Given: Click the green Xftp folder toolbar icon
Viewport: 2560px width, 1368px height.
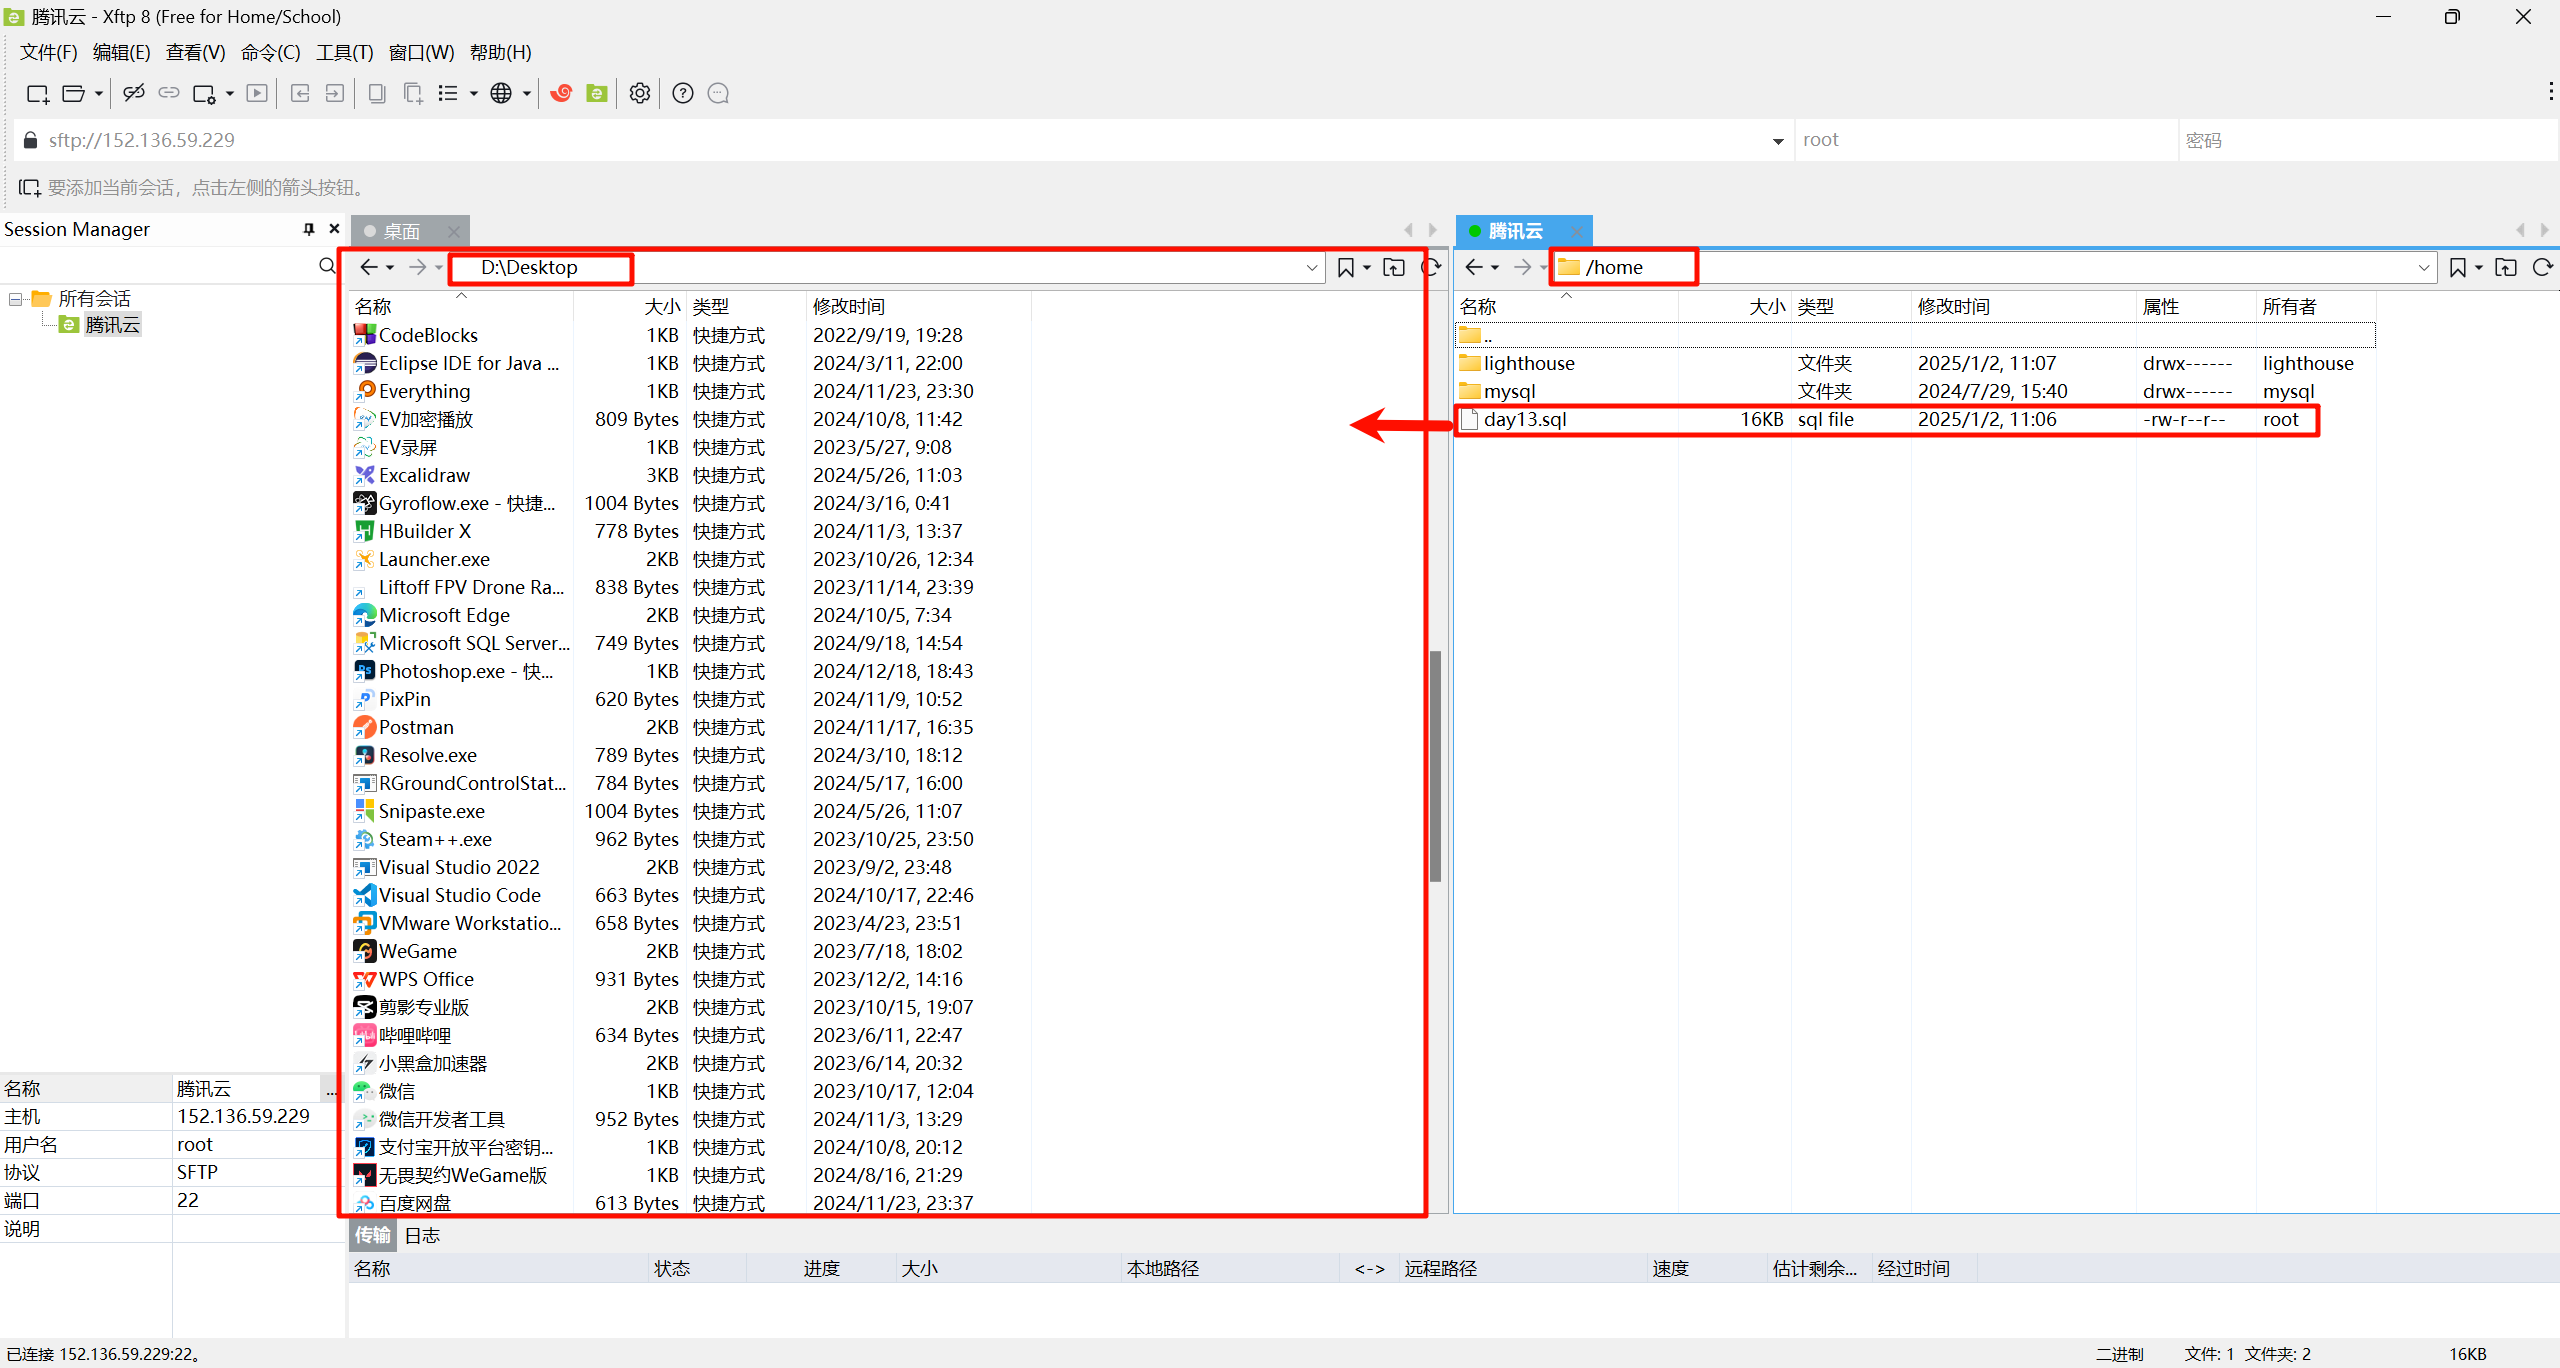Looking at the screenshot, I should (x=597, y=93).
